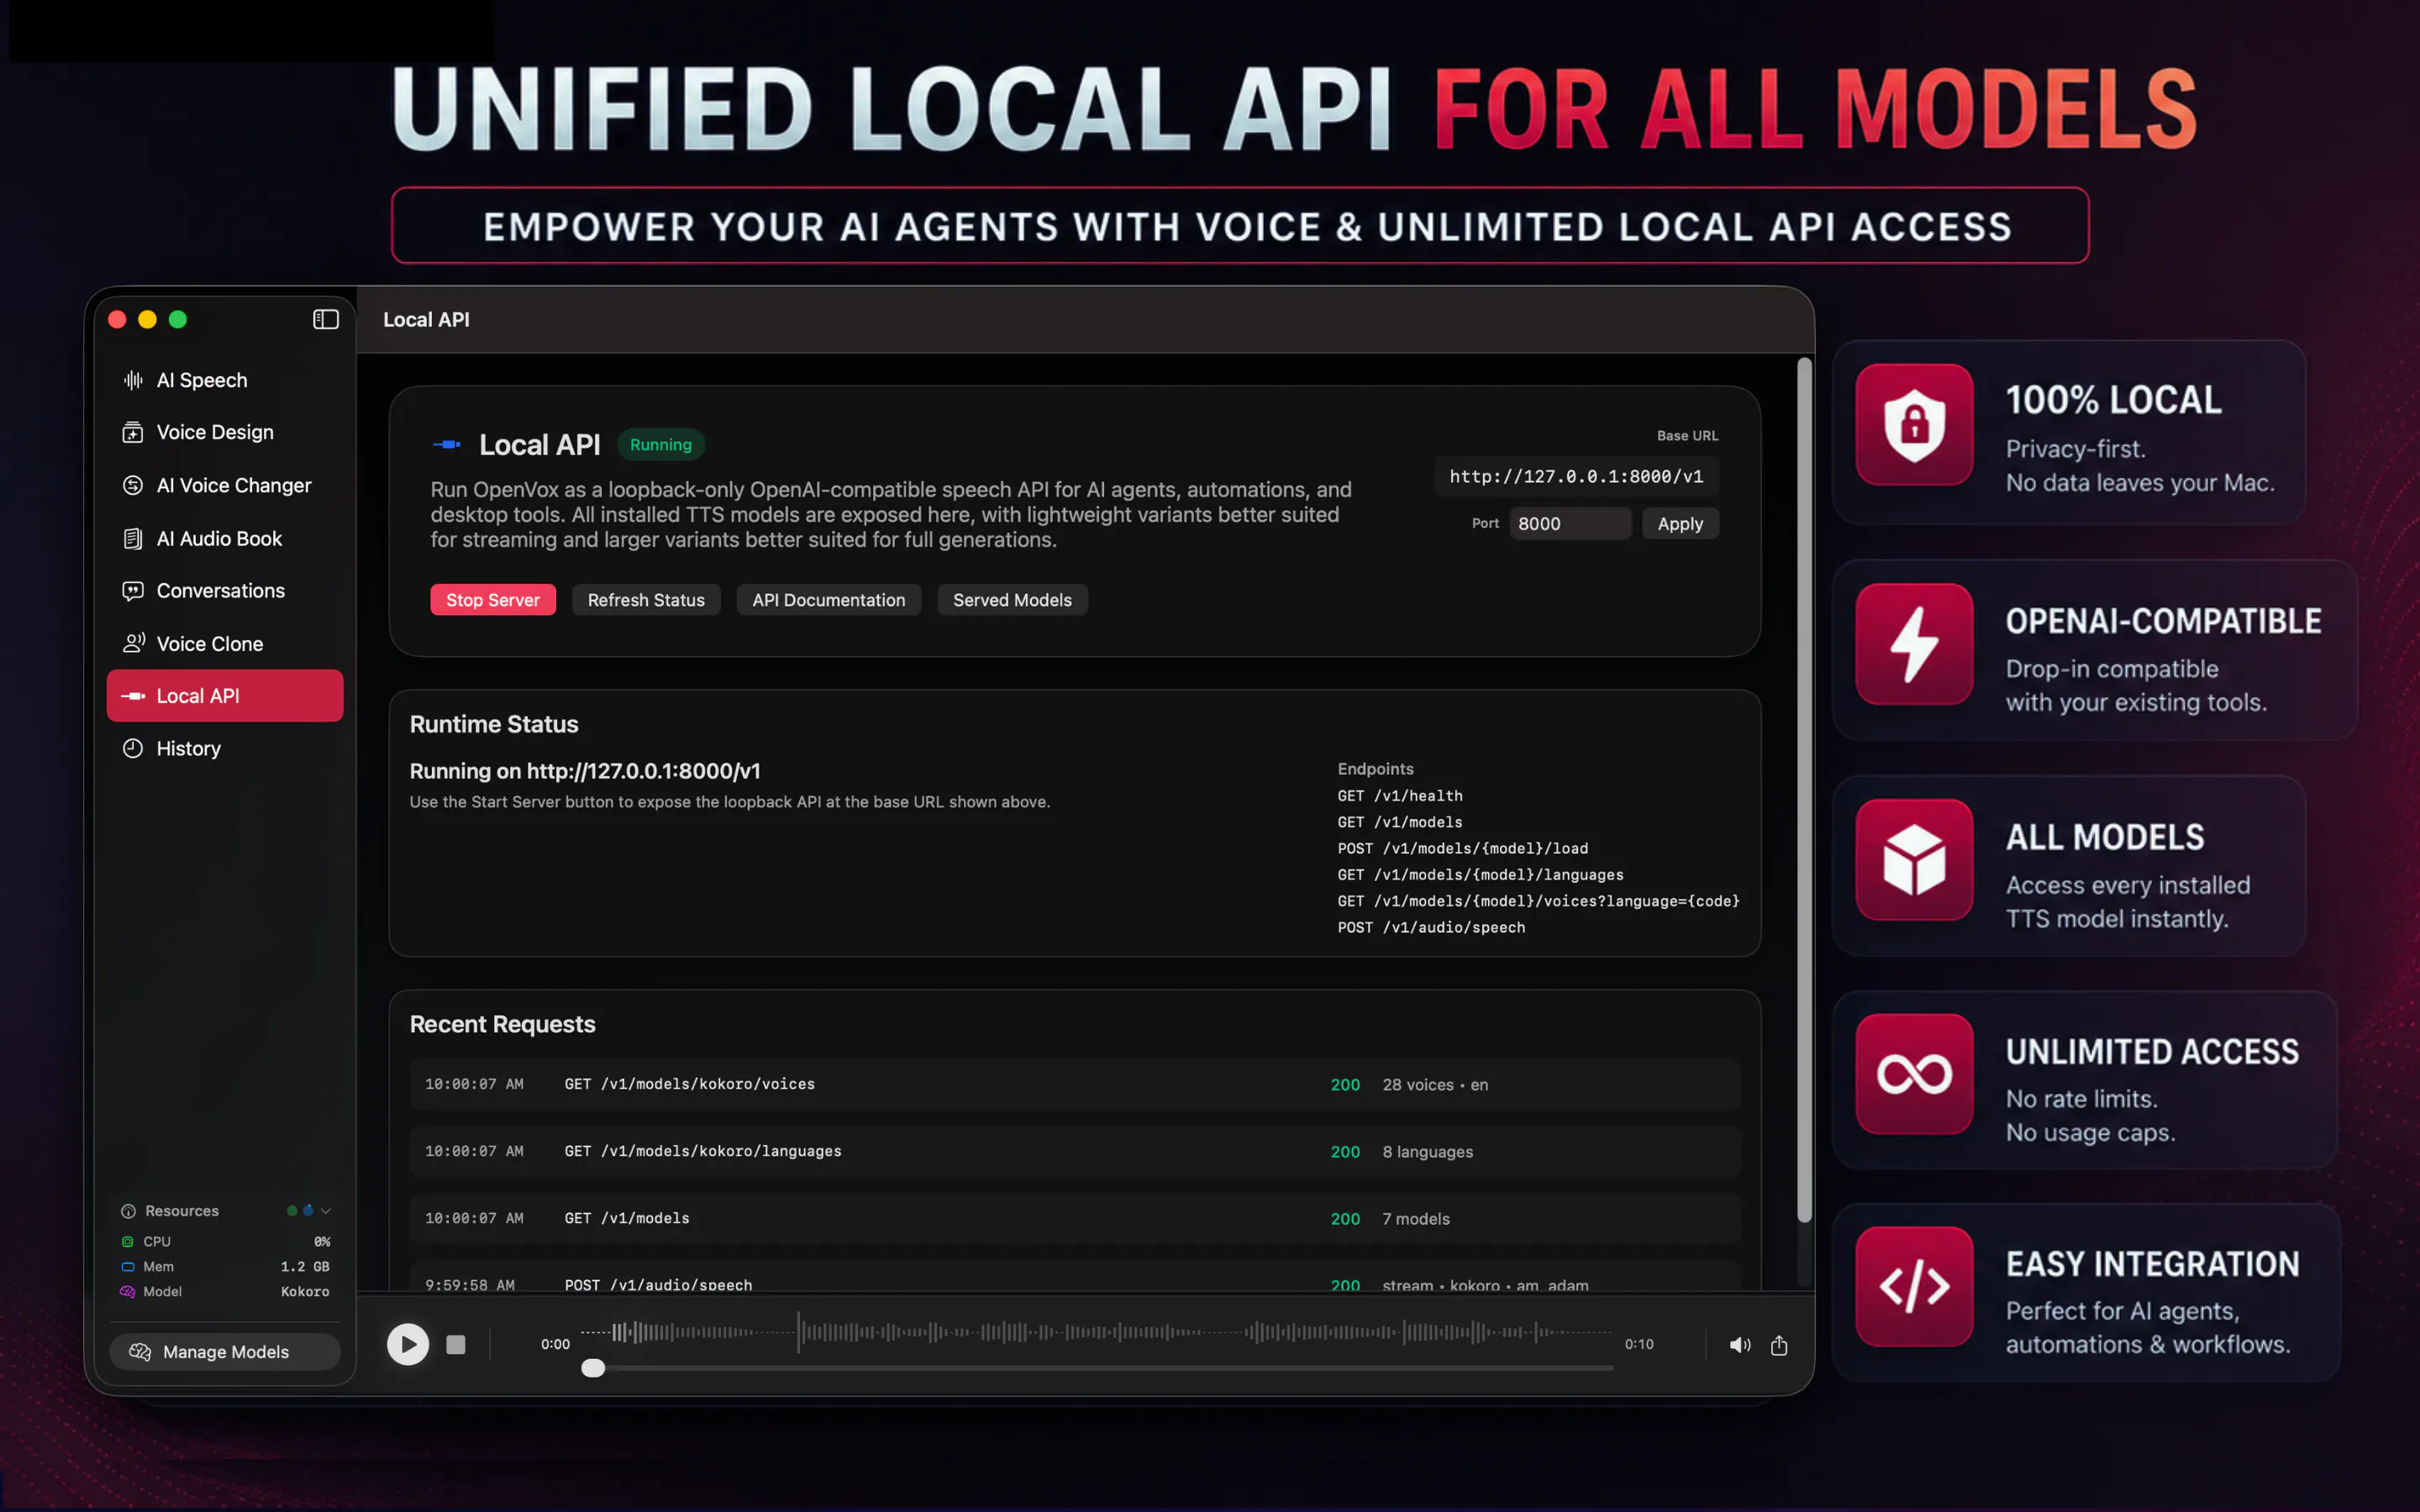Click Refresh Status button
2420x1512 pixels.
pos(646,600)
